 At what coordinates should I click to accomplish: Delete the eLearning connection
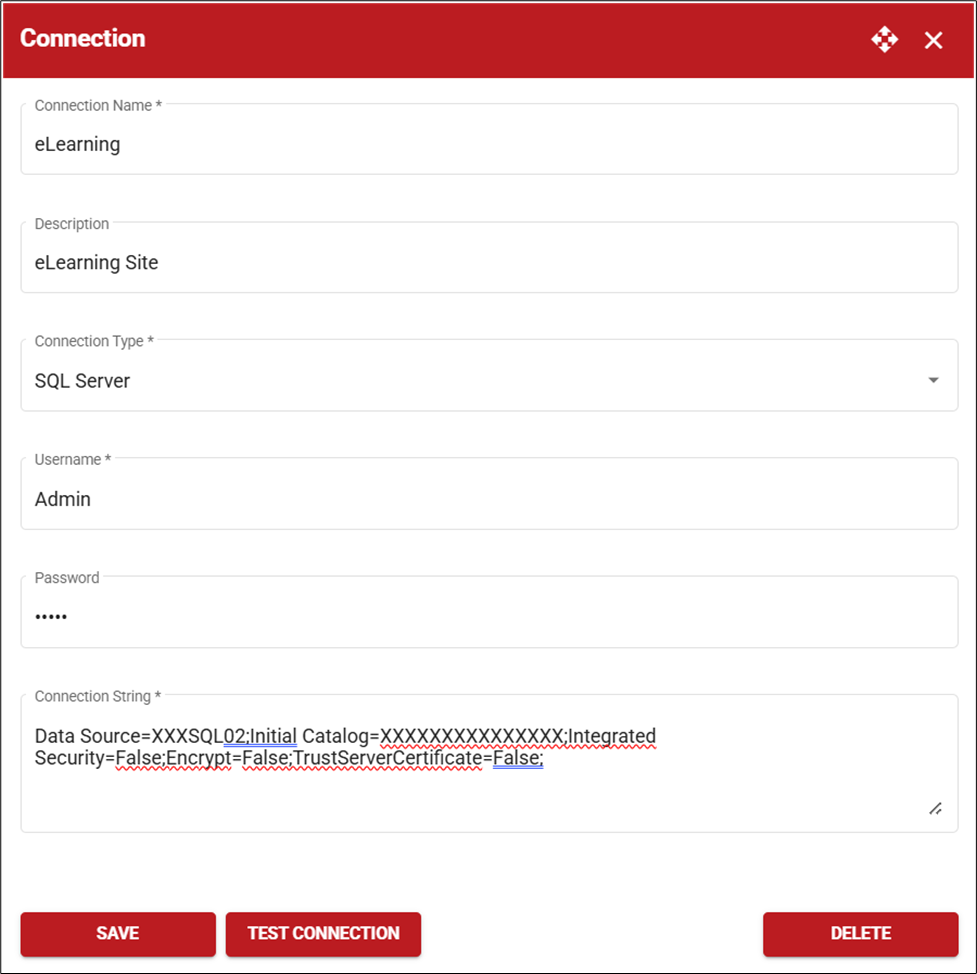point(860,933)
